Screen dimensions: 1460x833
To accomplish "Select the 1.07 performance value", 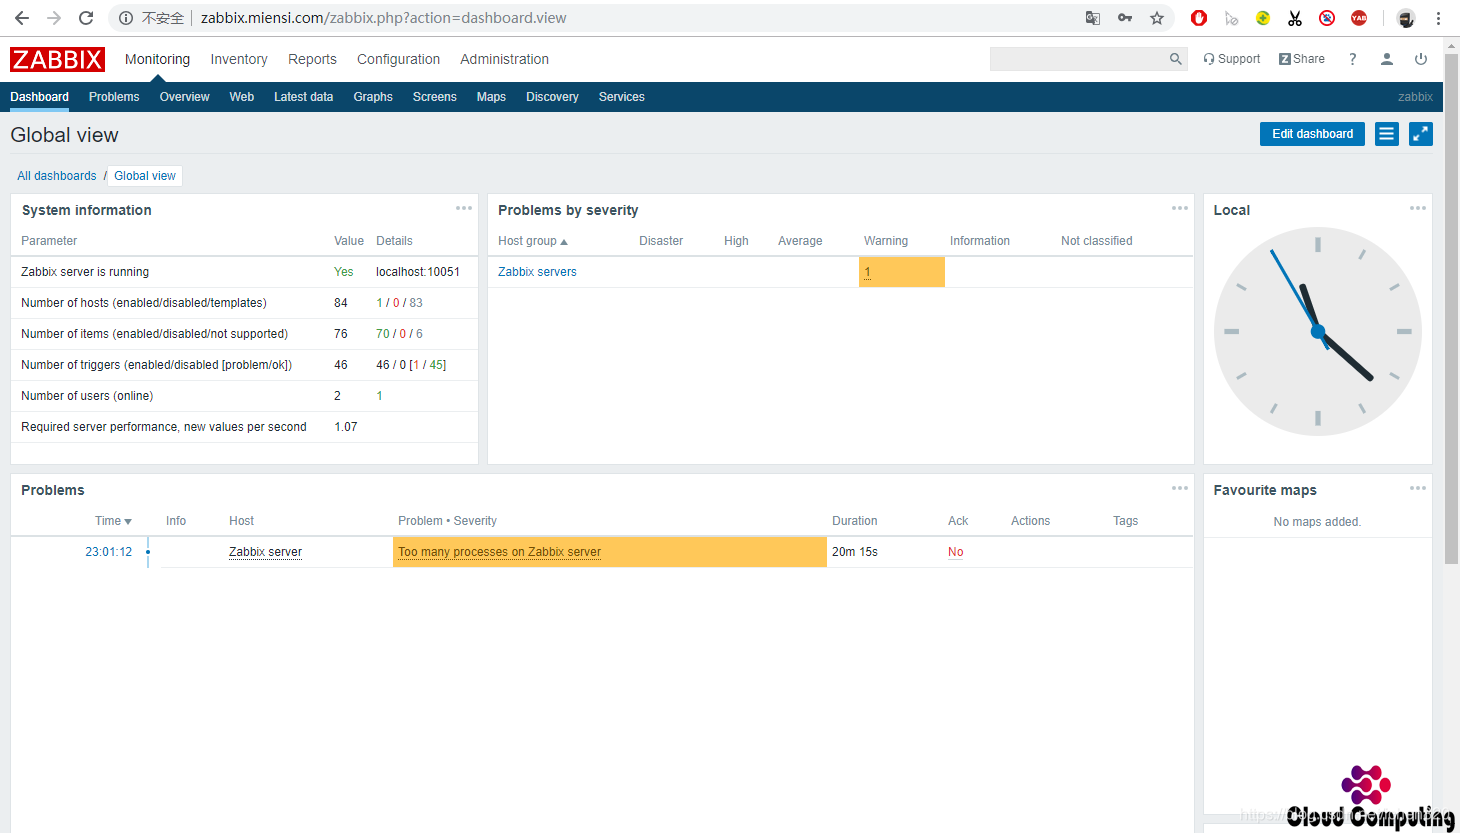I will (346, 427).
